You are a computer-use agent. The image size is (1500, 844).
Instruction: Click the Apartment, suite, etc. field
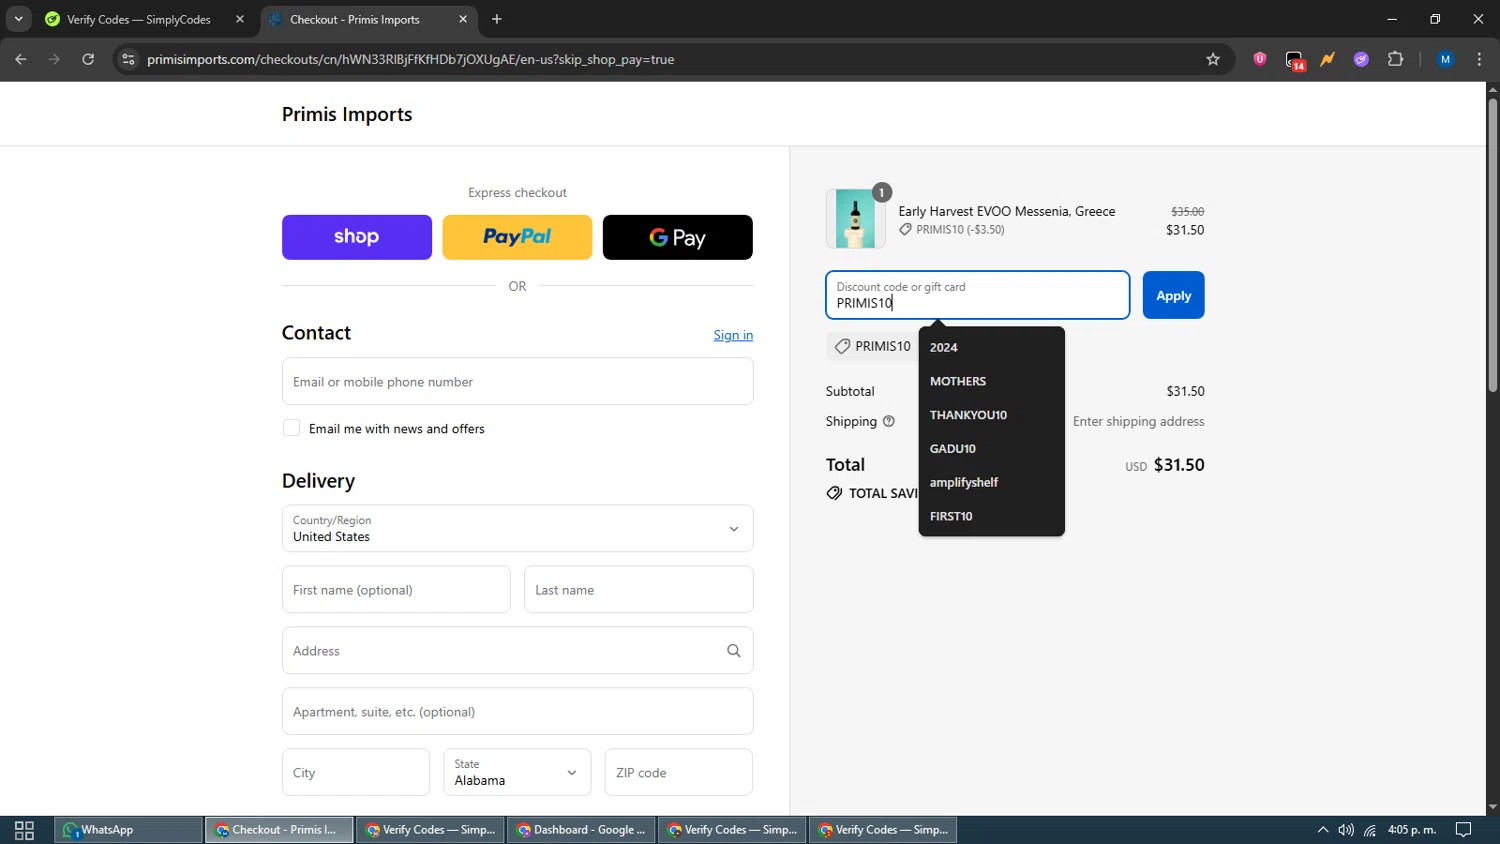[517, 712]
